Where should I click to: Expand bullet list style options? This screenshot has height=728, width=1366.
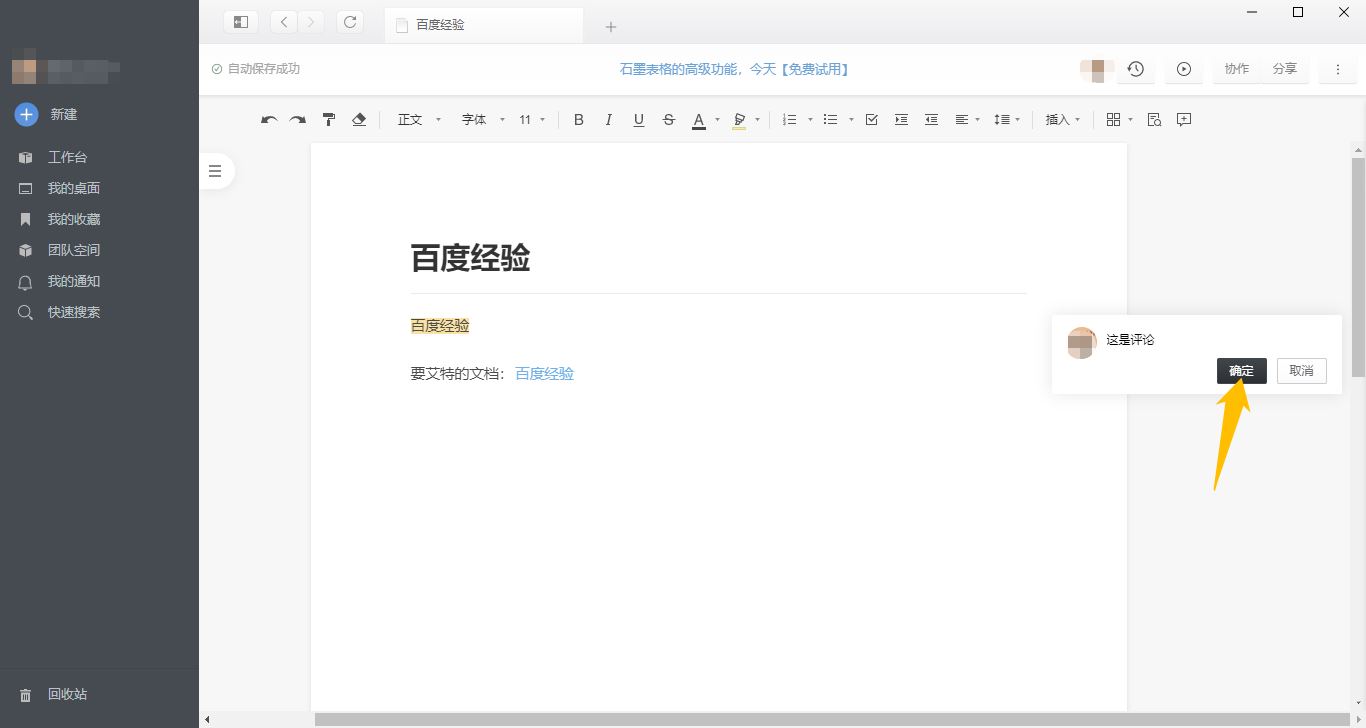[x=851, y=120]
